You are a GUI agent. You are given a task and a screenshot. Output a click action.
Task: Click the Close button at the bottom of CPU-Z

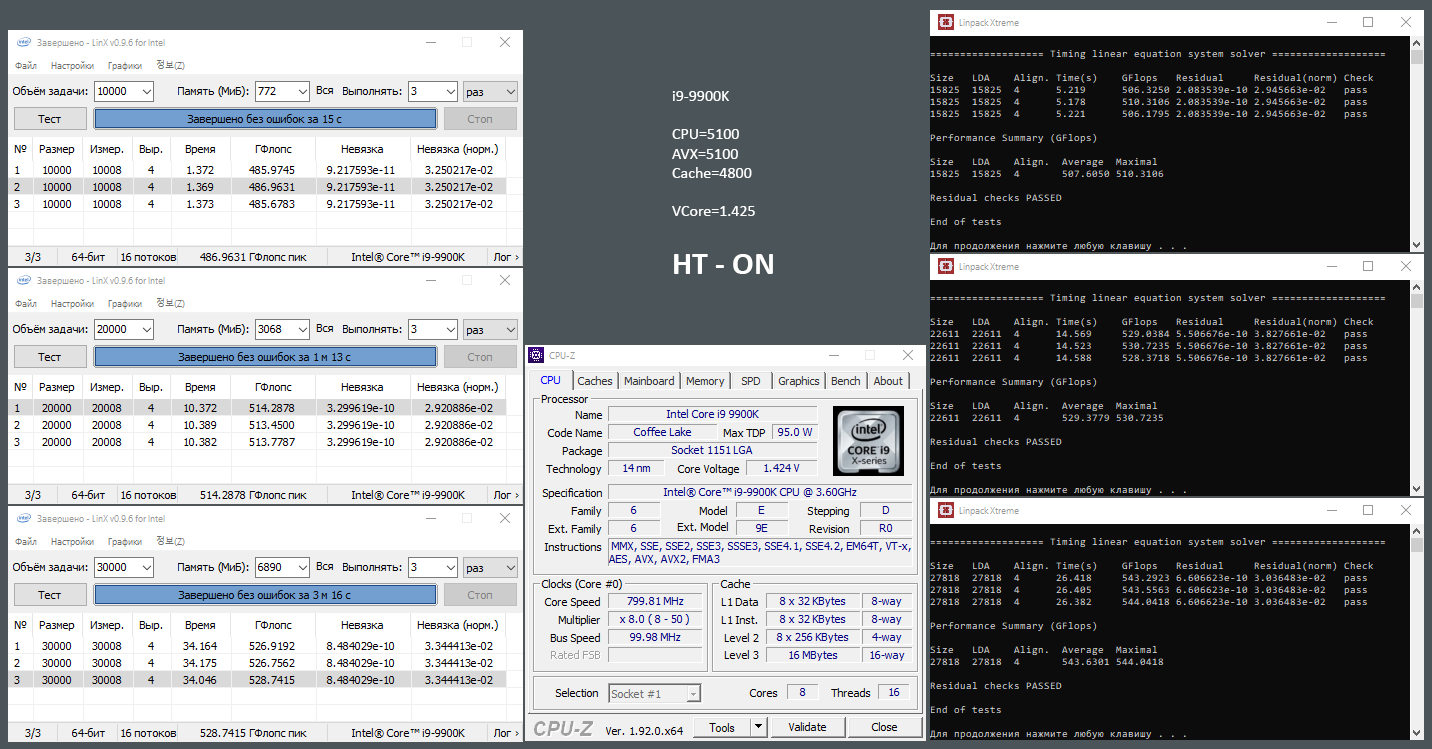[x=884, y=727]
